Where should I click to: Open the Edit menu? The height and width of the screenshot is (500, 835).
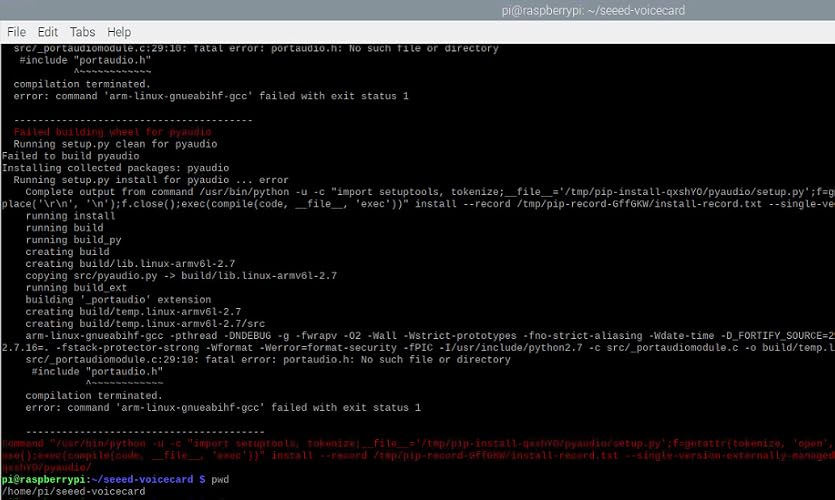pyautogui.click(x=47, y=32)
